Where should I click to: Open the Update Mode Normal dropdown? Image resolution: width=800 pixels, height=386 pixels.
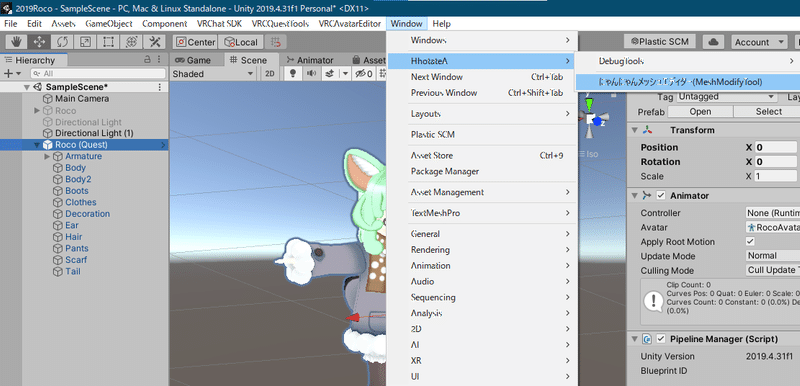click(772, 256)
